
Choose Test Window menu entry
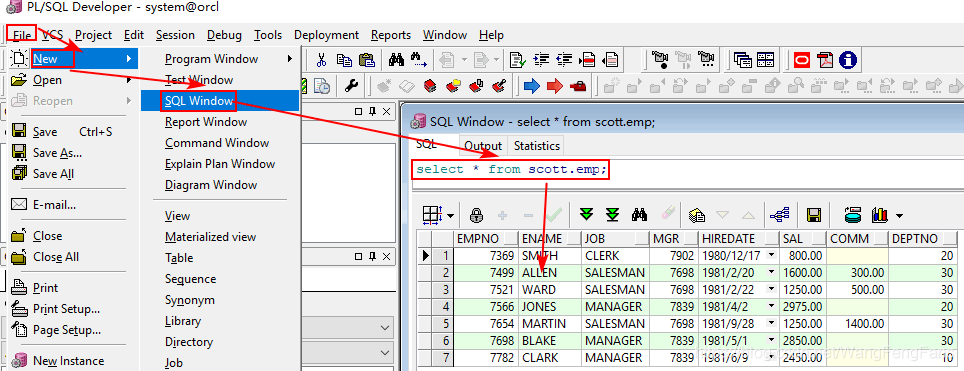[220, 80]
